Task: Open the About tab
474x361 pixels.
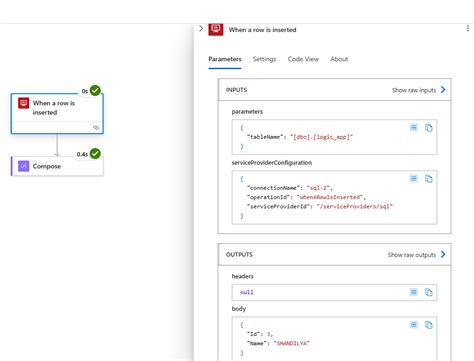Action: pos(339,59)
